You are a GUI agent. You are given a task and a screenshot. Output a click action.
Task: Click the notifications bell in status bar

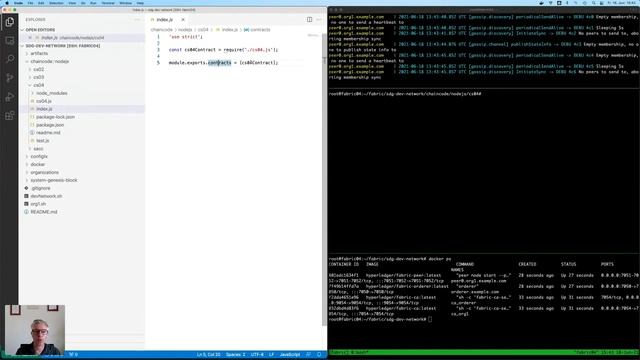(x=319, y=354)
